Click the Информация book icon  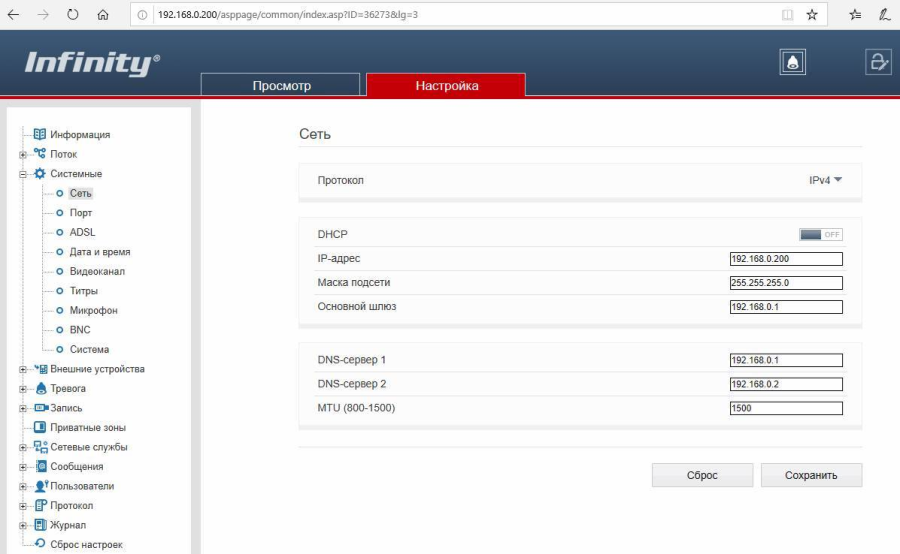40,134
